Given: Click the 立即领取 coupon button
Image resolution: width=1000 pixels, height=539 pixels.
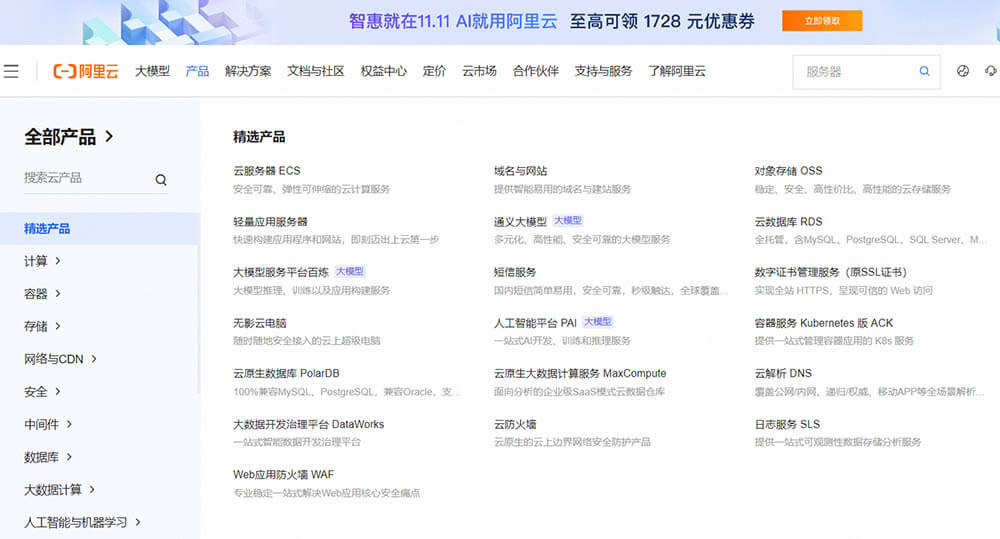Looking at the screenshot, I should pos(822,21).
